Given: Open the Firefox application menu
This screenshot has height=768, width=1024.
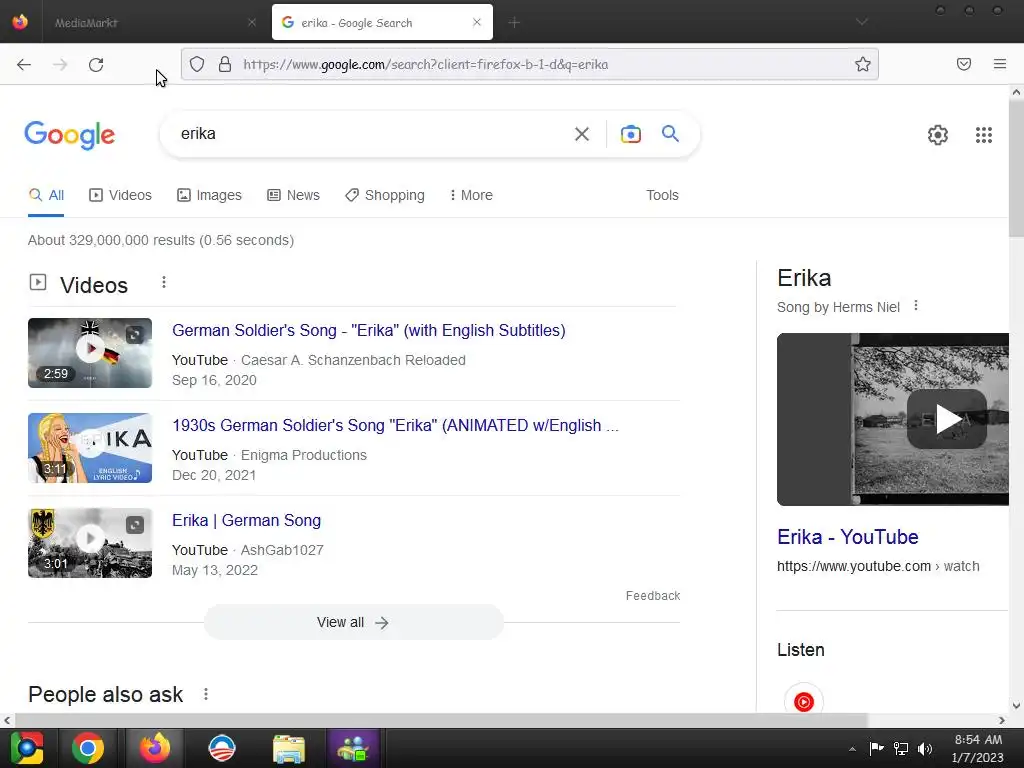Looking at the screenshot, I should click(x=1000, y=64).
